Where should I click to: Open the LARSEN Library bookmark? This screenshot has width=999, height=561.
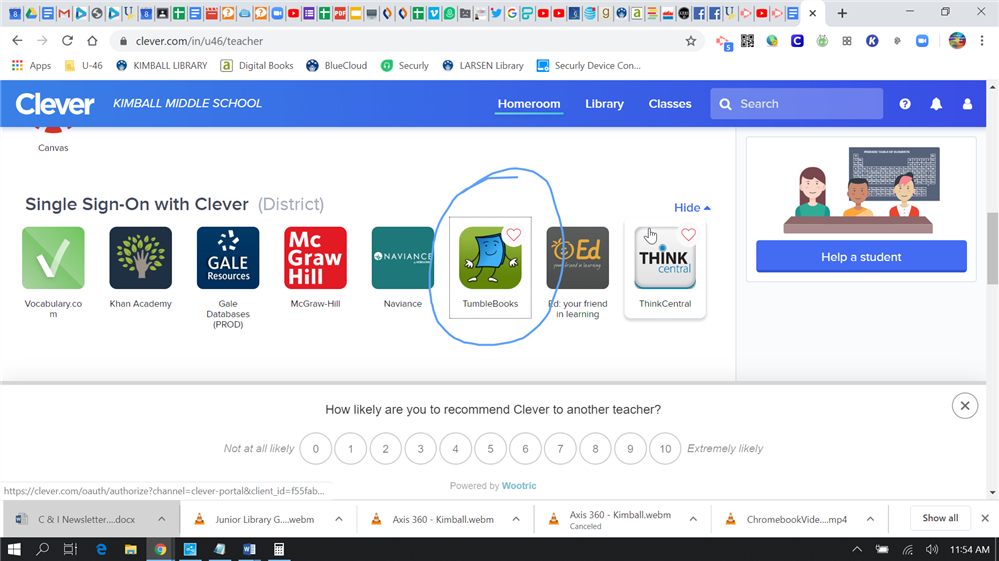[483, 65]
